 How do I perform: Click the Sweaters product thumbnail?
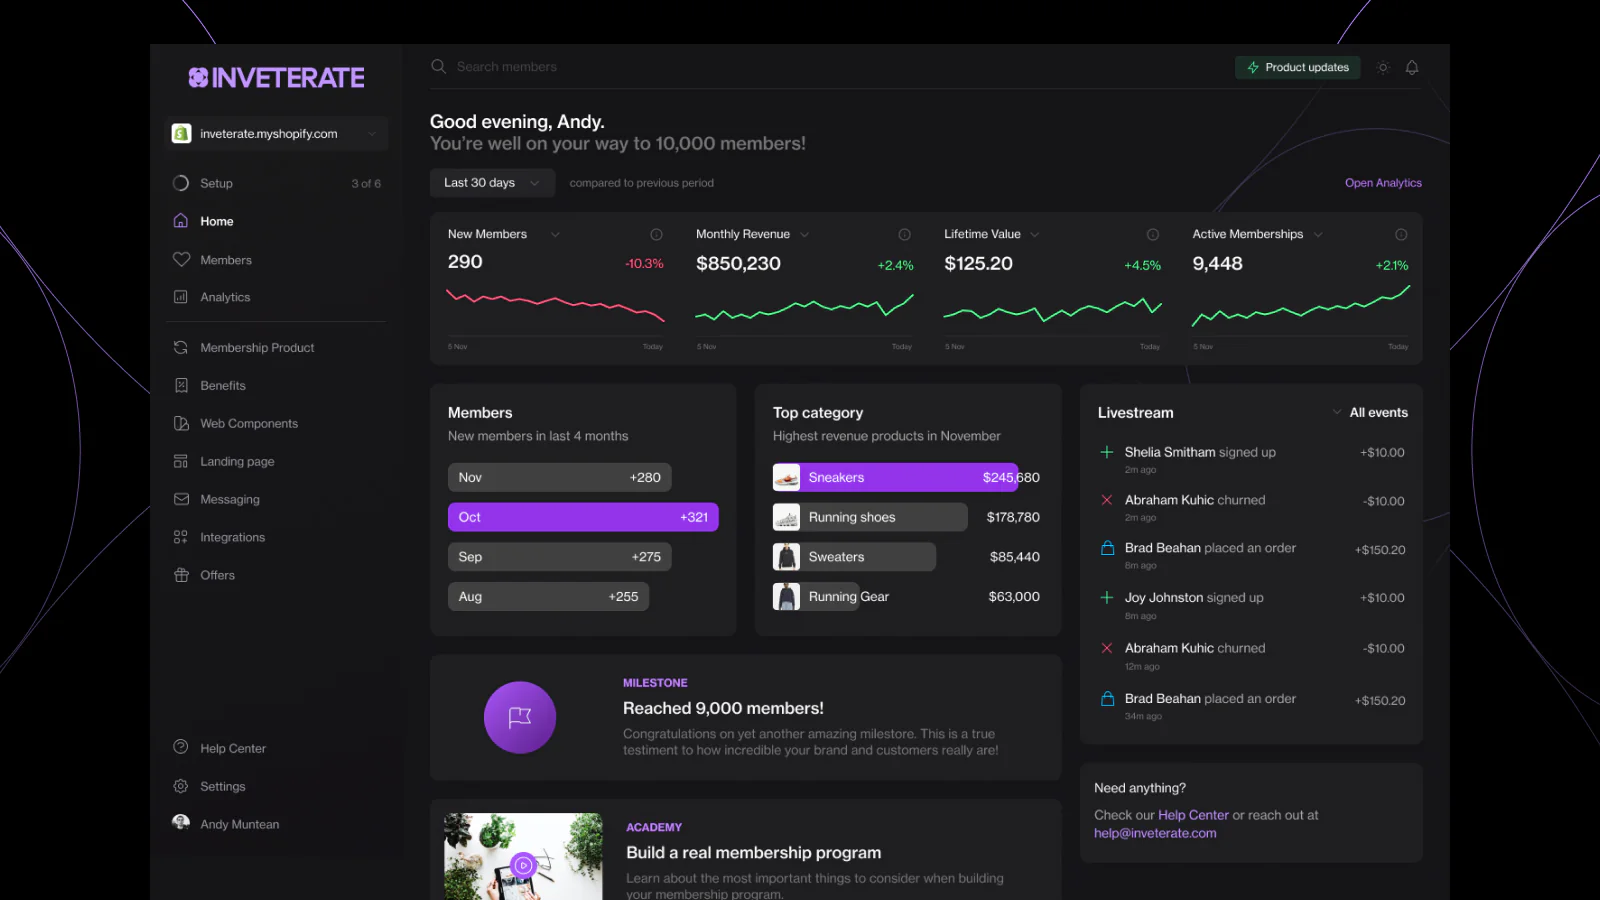[786, 557]
